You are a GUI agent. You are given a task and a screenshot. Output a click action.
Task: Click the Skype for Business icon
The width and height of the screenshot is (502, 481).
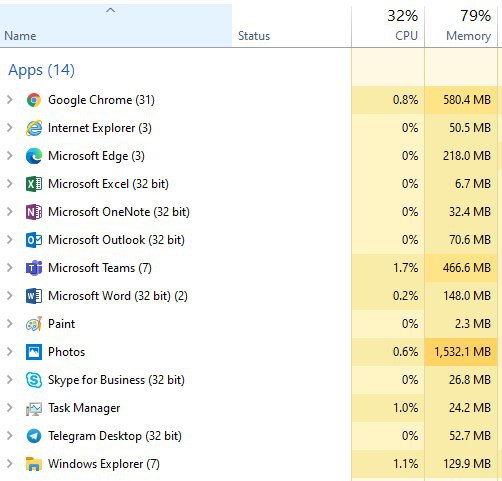pos(34,380)
